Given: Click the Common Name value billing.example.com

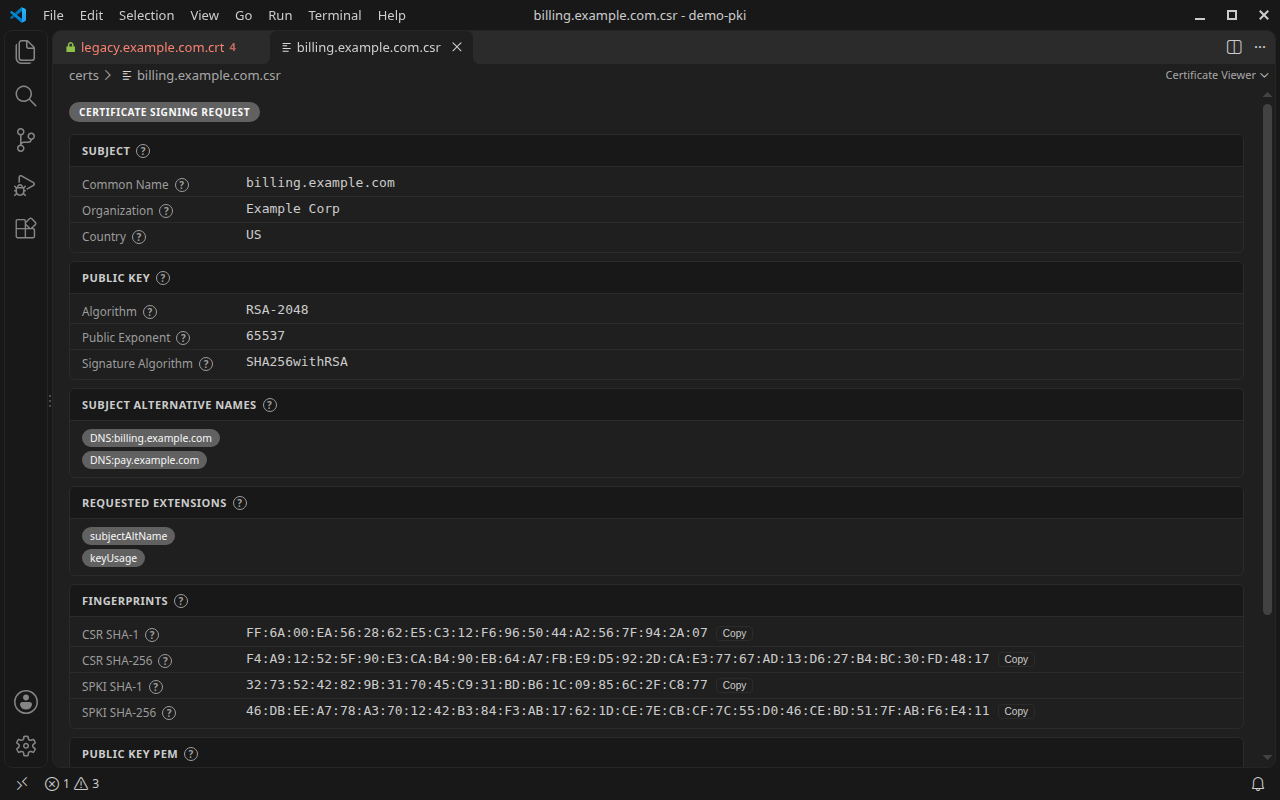Looking at the screenshot, I should click(x=321, y=183).
